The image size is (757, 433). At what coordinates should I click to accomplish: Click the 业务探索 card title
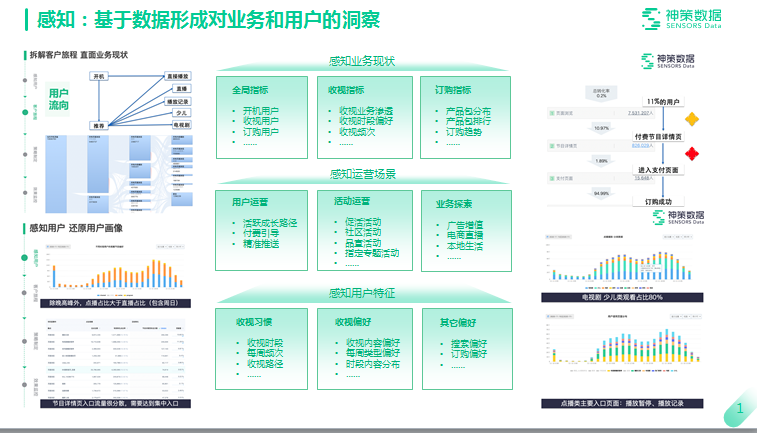pyautogui.click(x=454, y=204)
